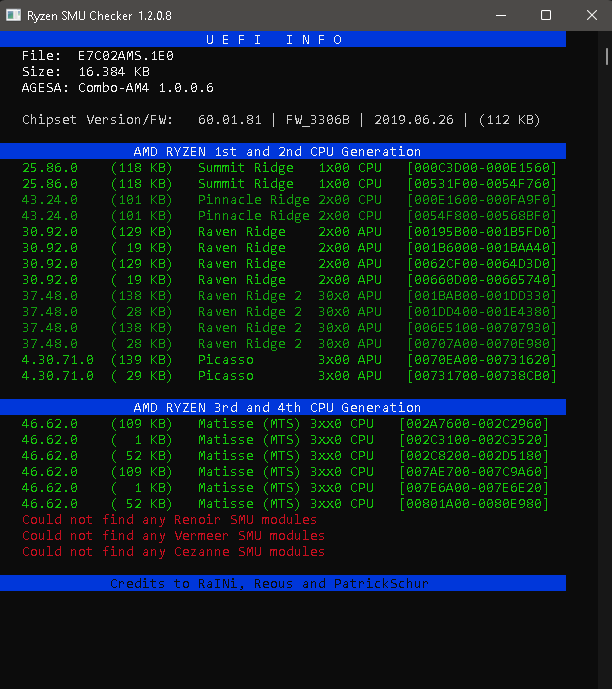
Task: Click address range 002A7600-002C2960
Action: [474, 424]
